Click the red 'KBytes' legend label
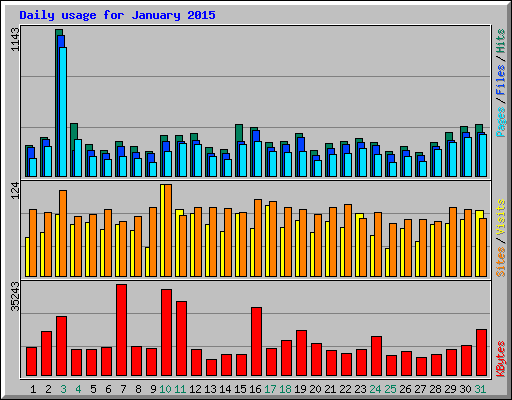512x400 pixels. (500, 359)
